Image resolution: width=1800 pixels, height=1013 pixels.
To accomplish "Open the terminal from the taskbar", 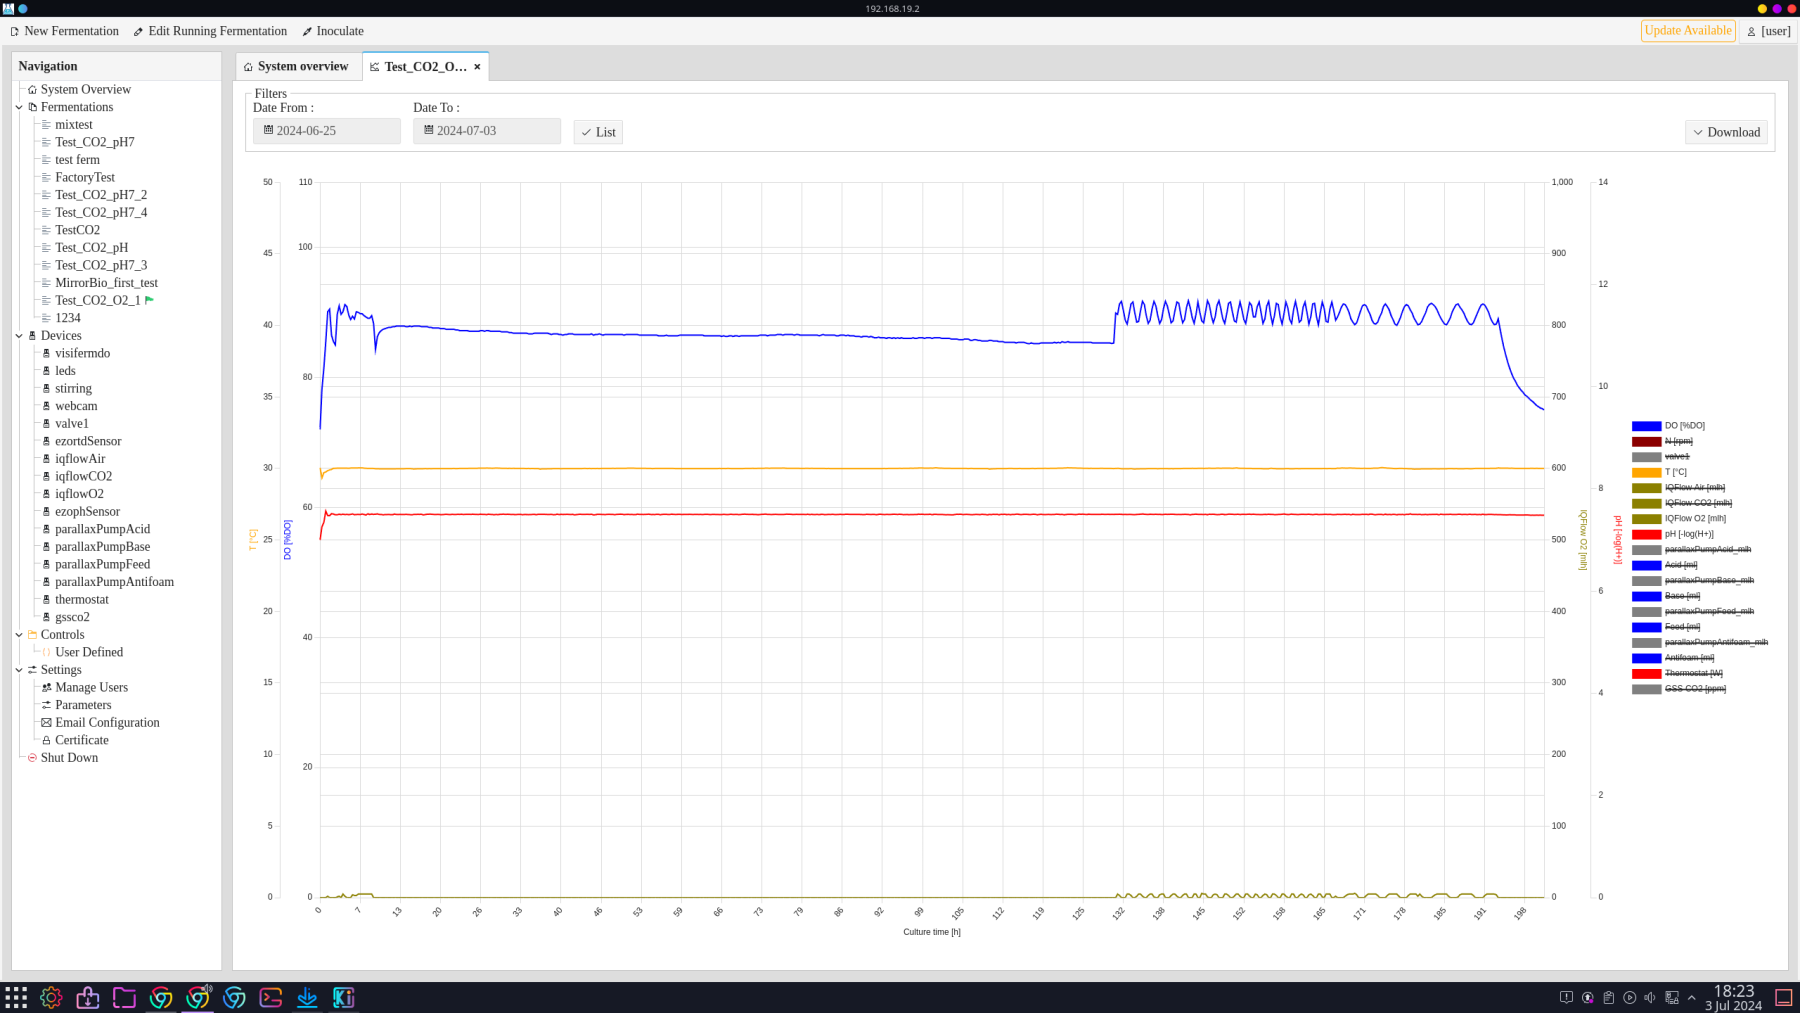I will [x=270, y=997].
